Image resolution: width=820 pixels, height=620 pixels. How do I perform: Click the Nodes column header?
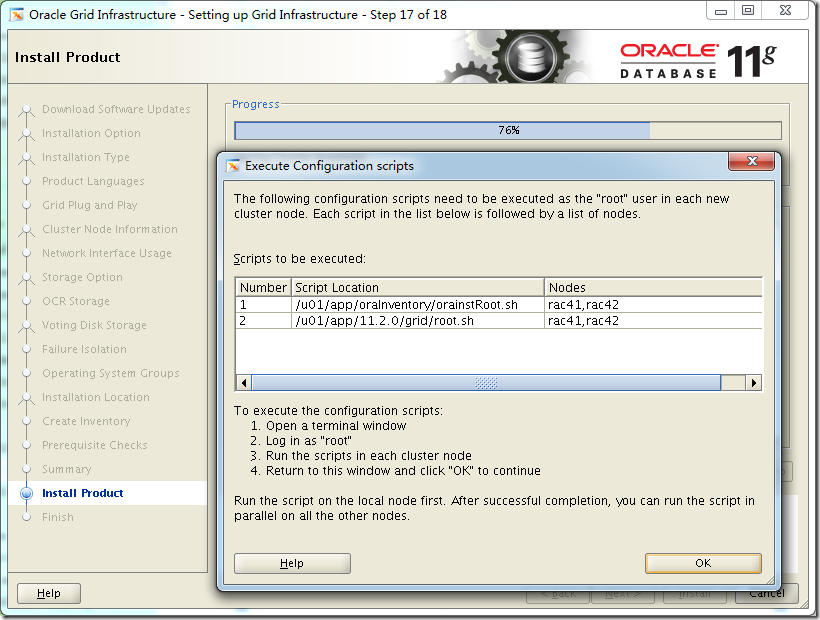[x=653, y=288]
